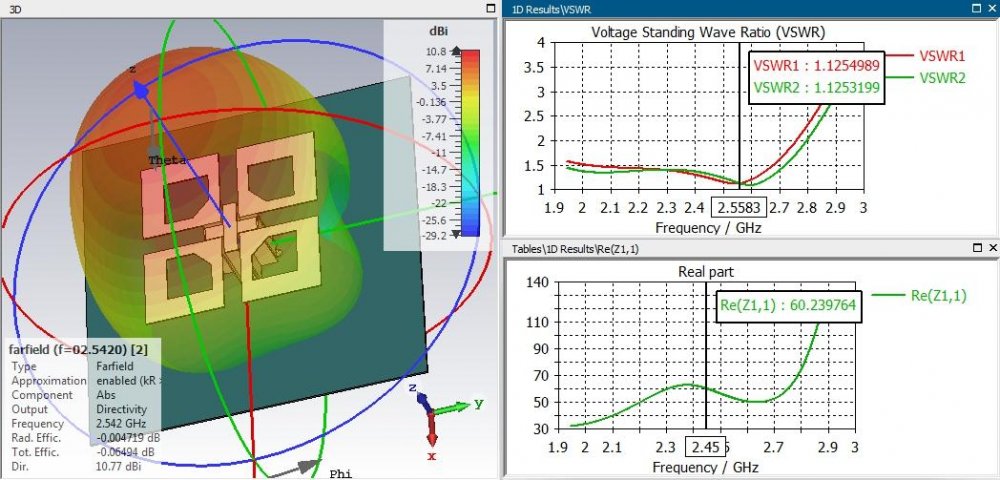The image size is (1000, 480).
Task: Click the VSWR plot Frequency / GHz axis label
Action: tap(708, 227)
